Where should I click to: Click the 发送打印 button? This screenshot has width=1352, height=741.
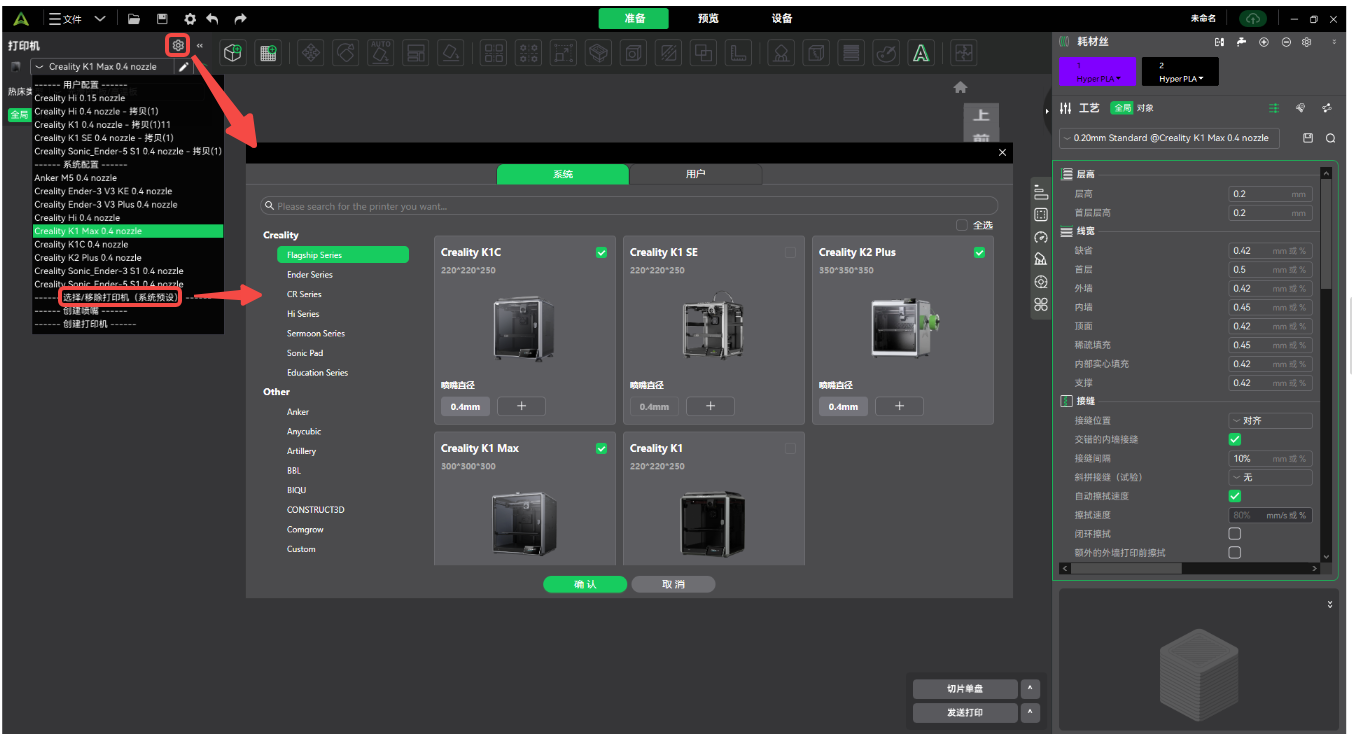[965, 713]
